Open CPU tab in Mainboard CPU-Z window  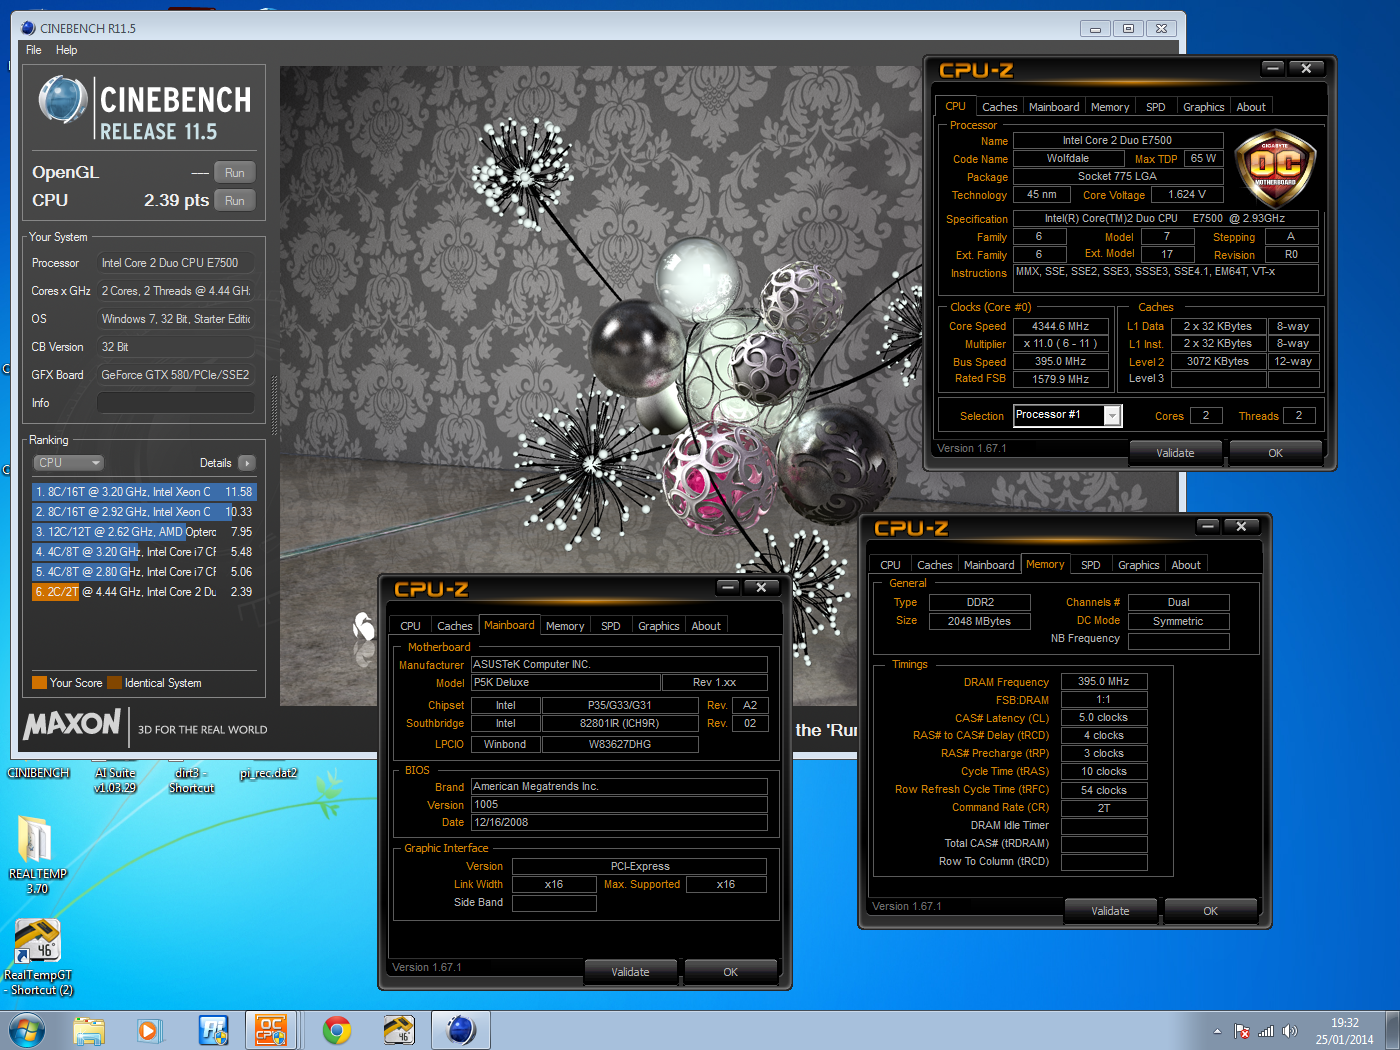410,626
